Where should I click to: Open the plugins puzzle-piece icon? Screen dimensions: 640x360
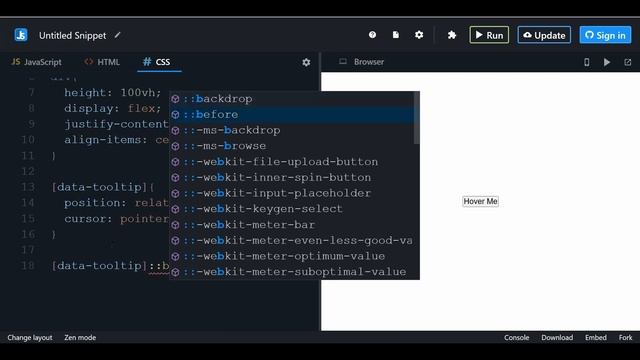coord(452,35)
